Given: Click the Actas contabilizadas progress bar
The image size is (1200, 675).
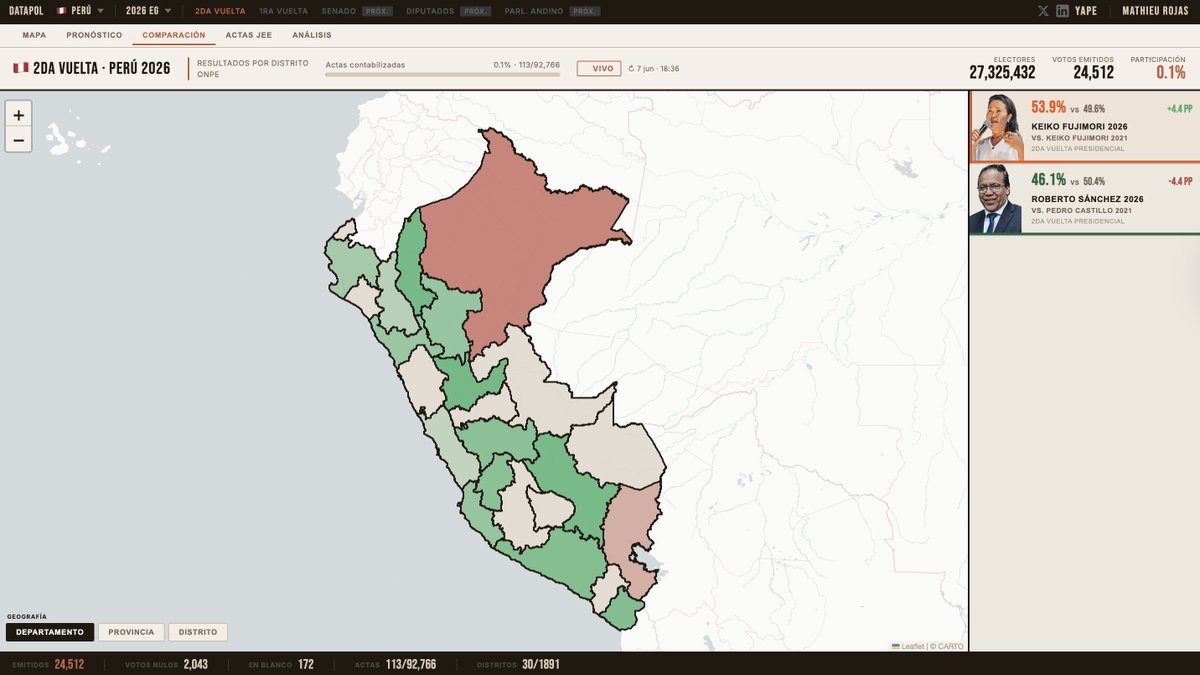Looking at the screenshot, I should tap(442, 74).
